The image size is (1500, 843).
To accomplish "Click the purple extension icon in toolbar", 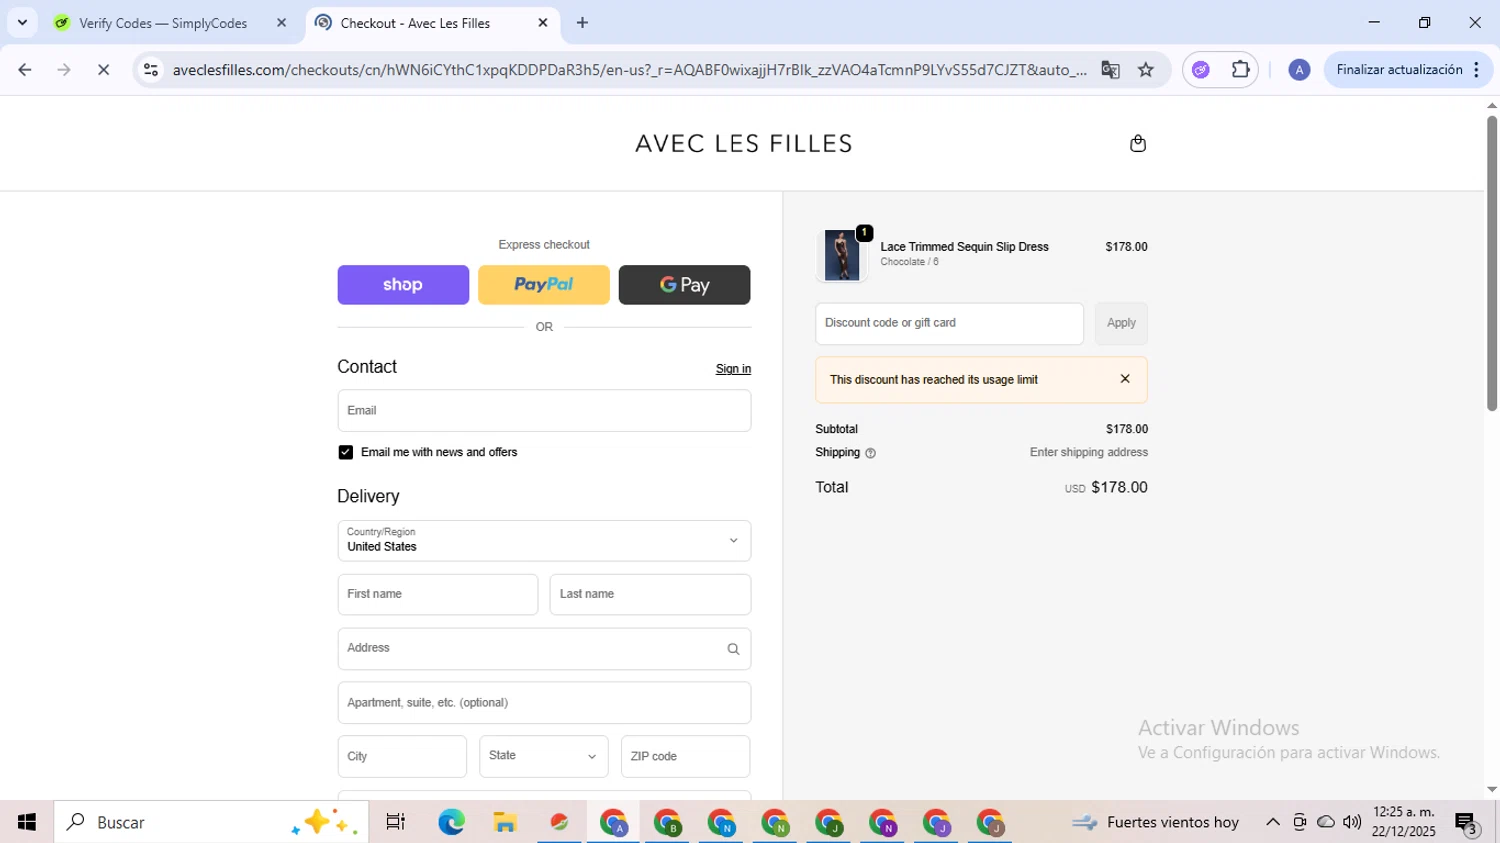I will click(x=1201, y=70).
